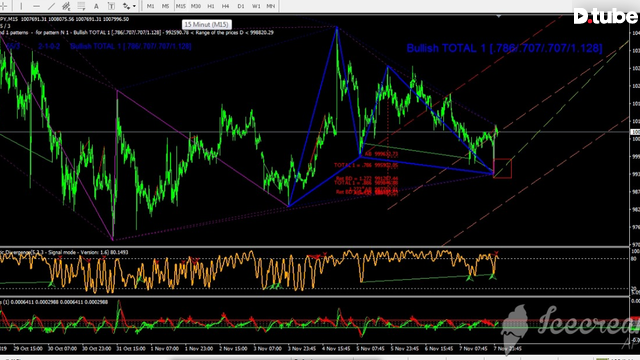Select the crosshair cursor tool
This screenshot has width=640, height=360.
click(3, 6)
